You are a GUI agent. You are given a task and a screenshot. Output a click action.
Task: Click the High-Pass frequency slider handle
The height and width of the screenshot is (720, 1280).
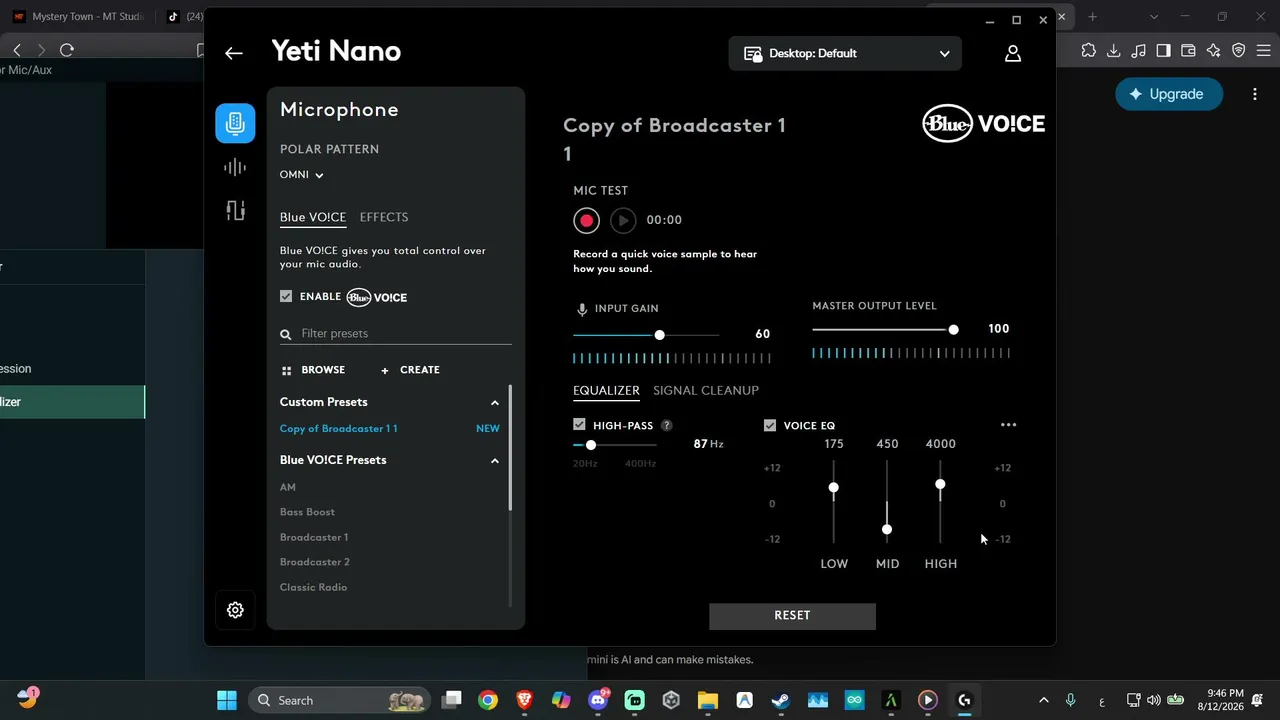click(591, 445)
